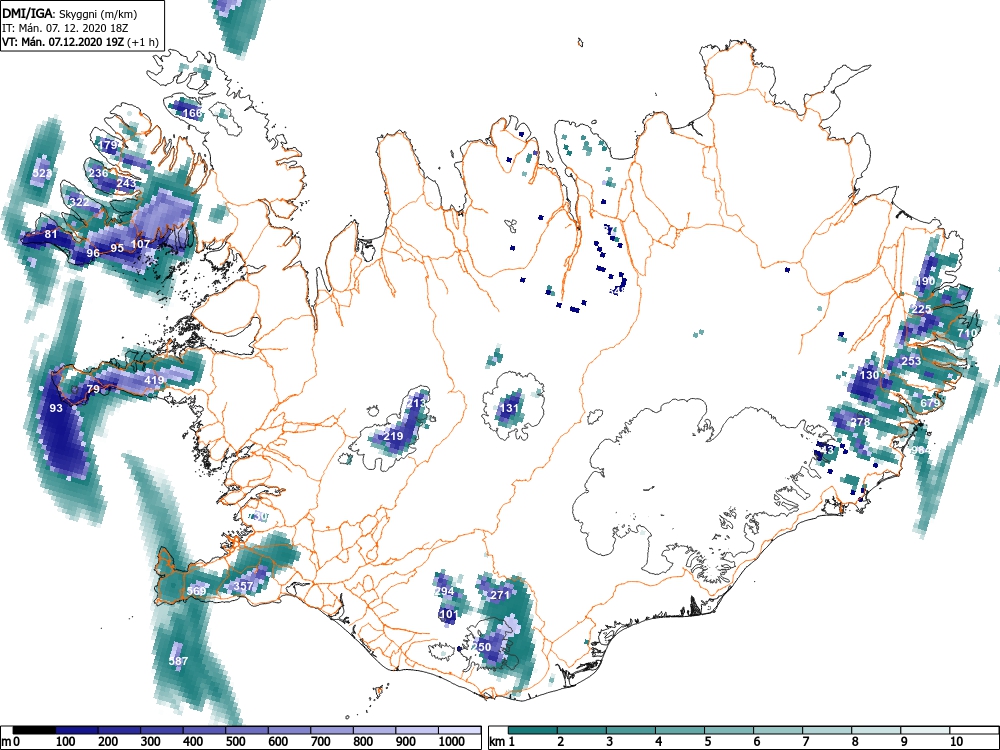1000x750 pixels.
Task: Click the teal legend swatch between km 5 and 6
Action: 729,730
